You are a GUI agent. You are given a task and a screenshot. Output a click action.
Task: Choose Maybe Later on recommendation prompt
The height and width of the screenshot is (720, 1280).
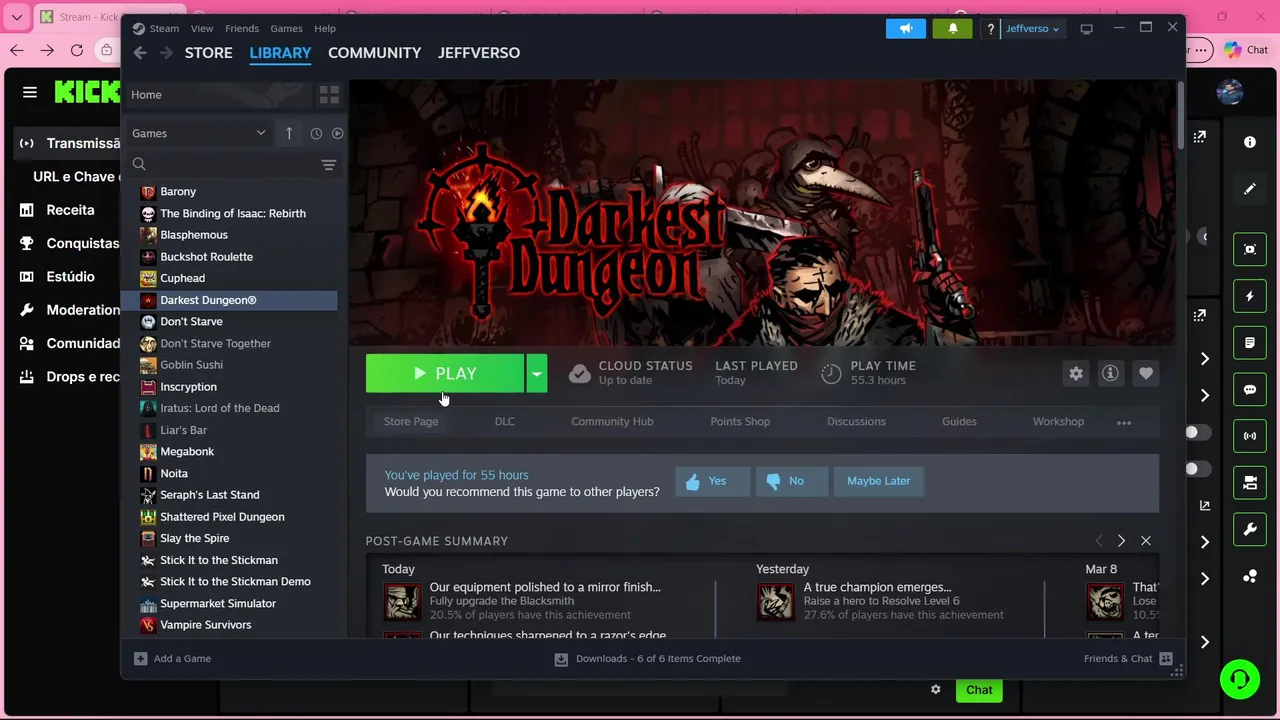tap(879, 481)
